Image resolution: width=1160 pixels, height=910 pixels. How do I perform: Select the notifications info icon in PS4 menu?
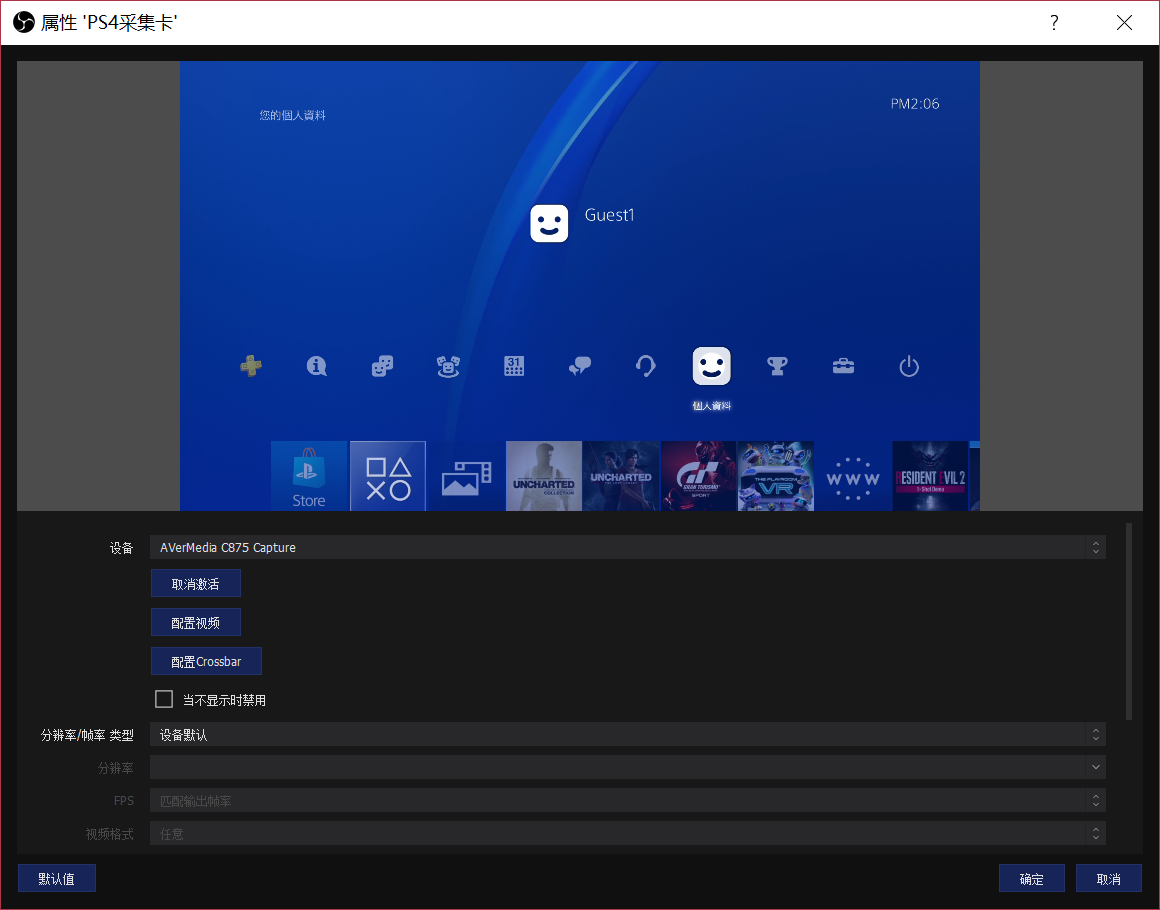(x=317, y=365)
